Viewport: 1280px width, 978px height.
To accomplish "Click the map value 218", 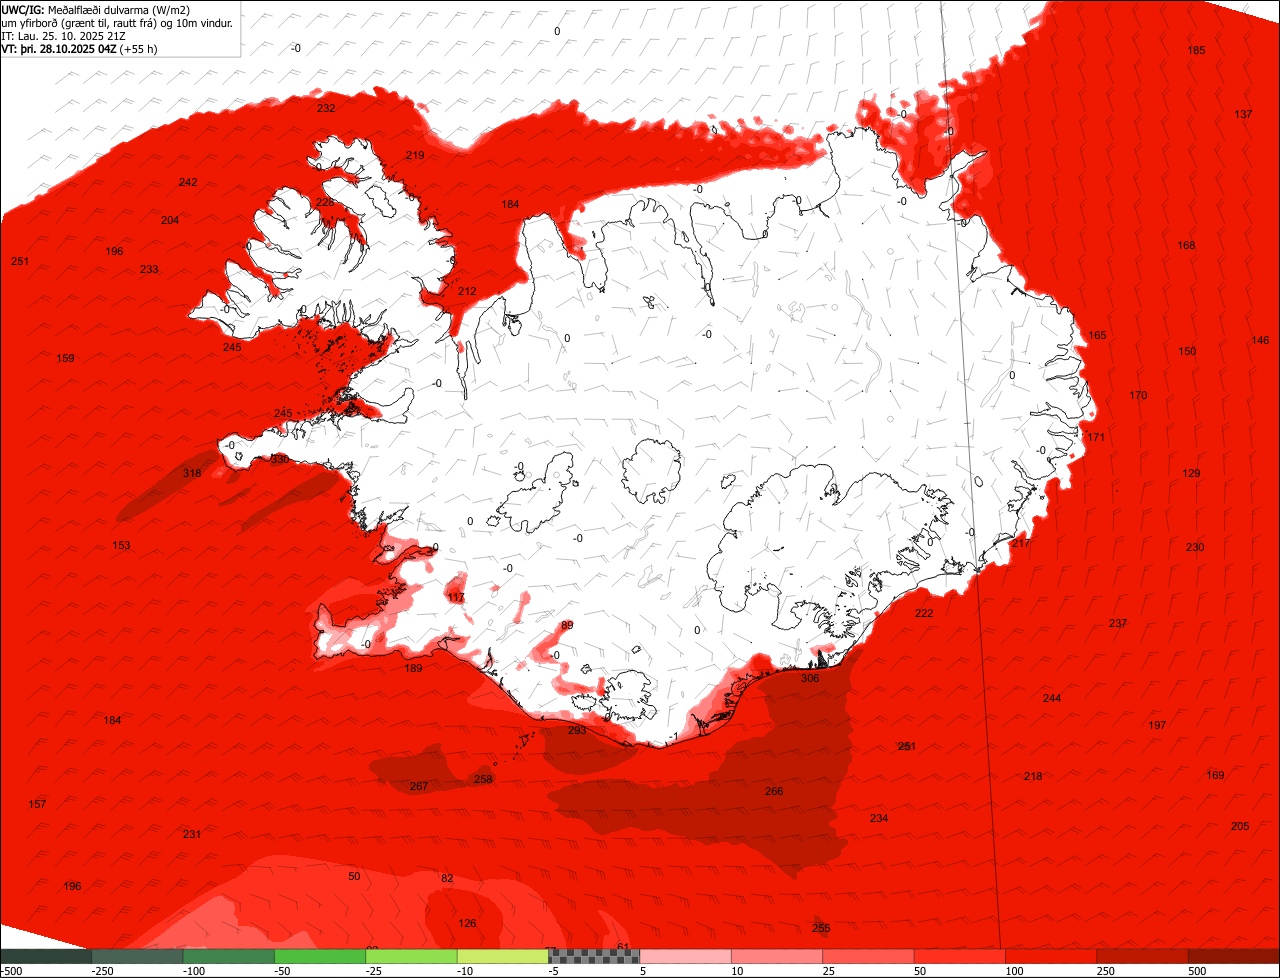I will coord(1033,776).
